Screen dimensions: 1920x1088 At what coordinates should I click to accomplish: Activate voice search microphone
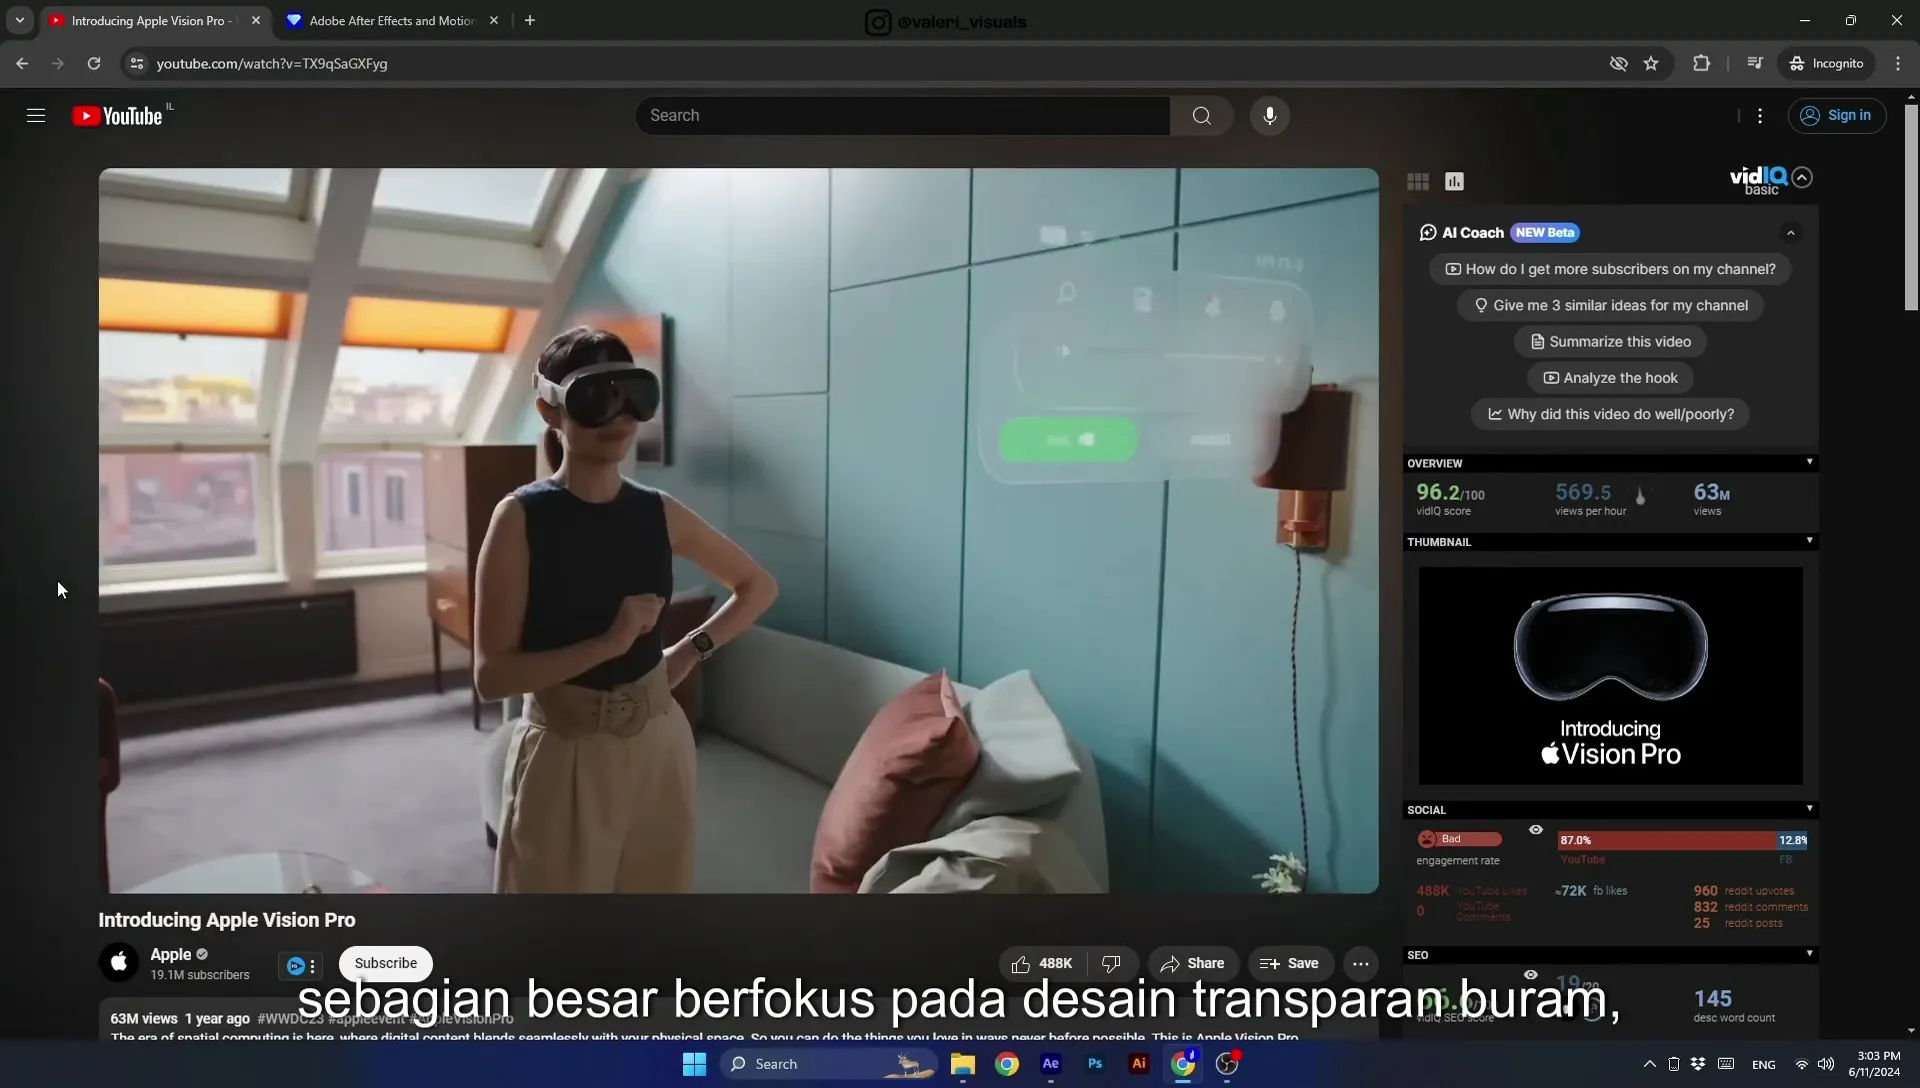1270,116
